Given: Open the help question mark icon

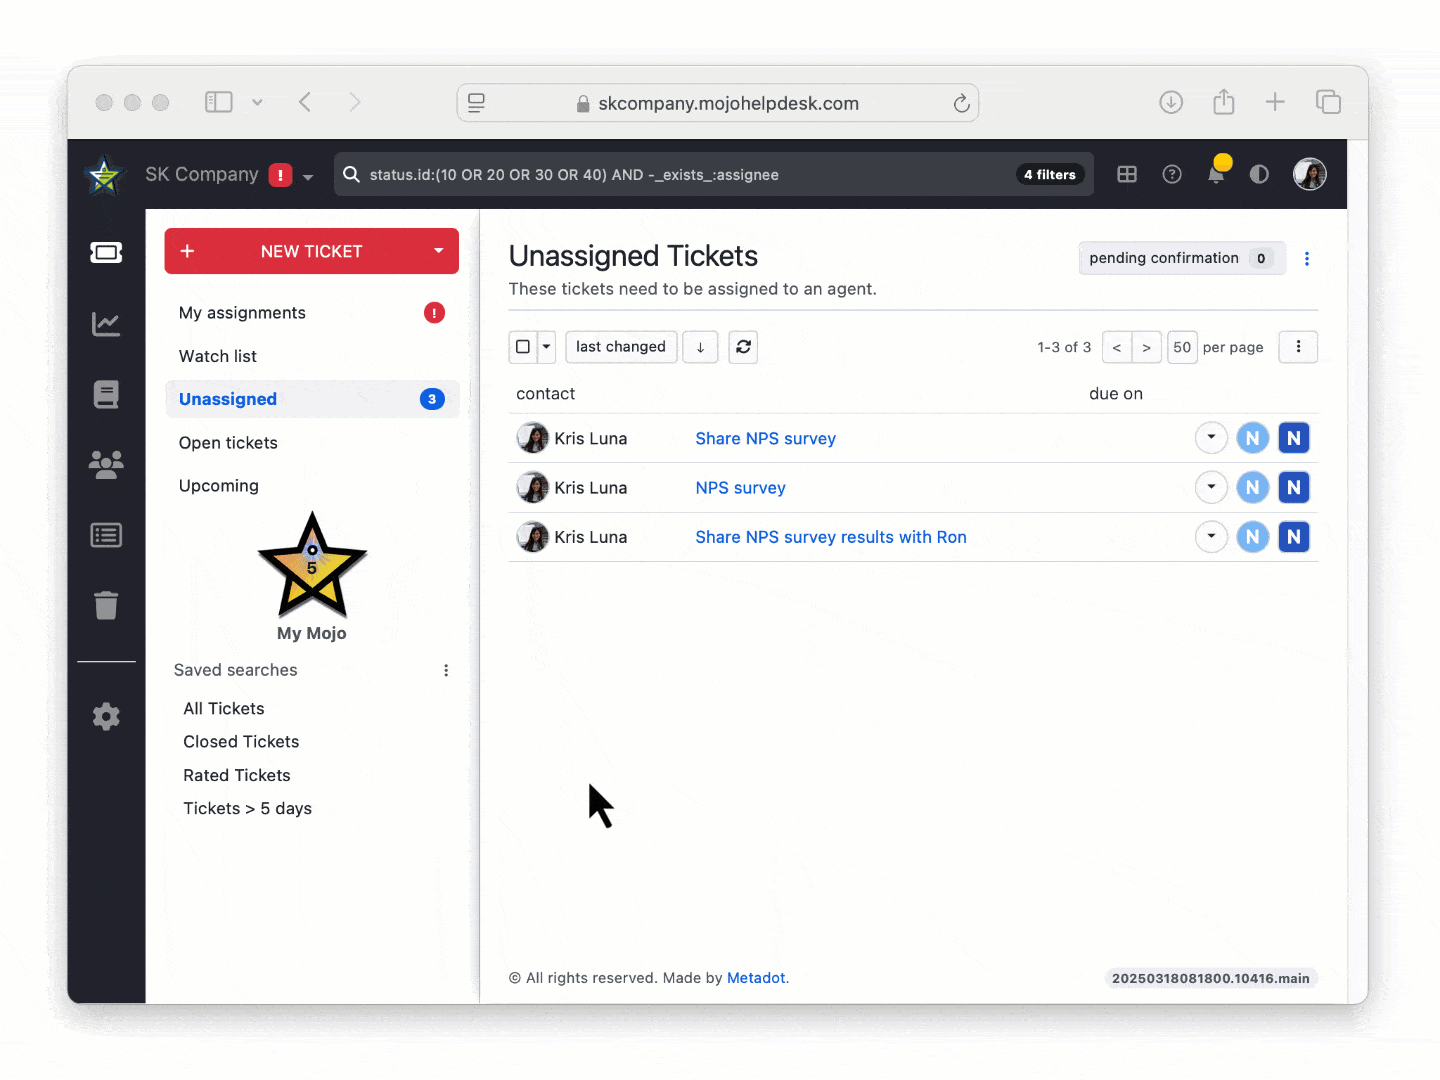Looking at the screenshot, I should point(1172,174).
